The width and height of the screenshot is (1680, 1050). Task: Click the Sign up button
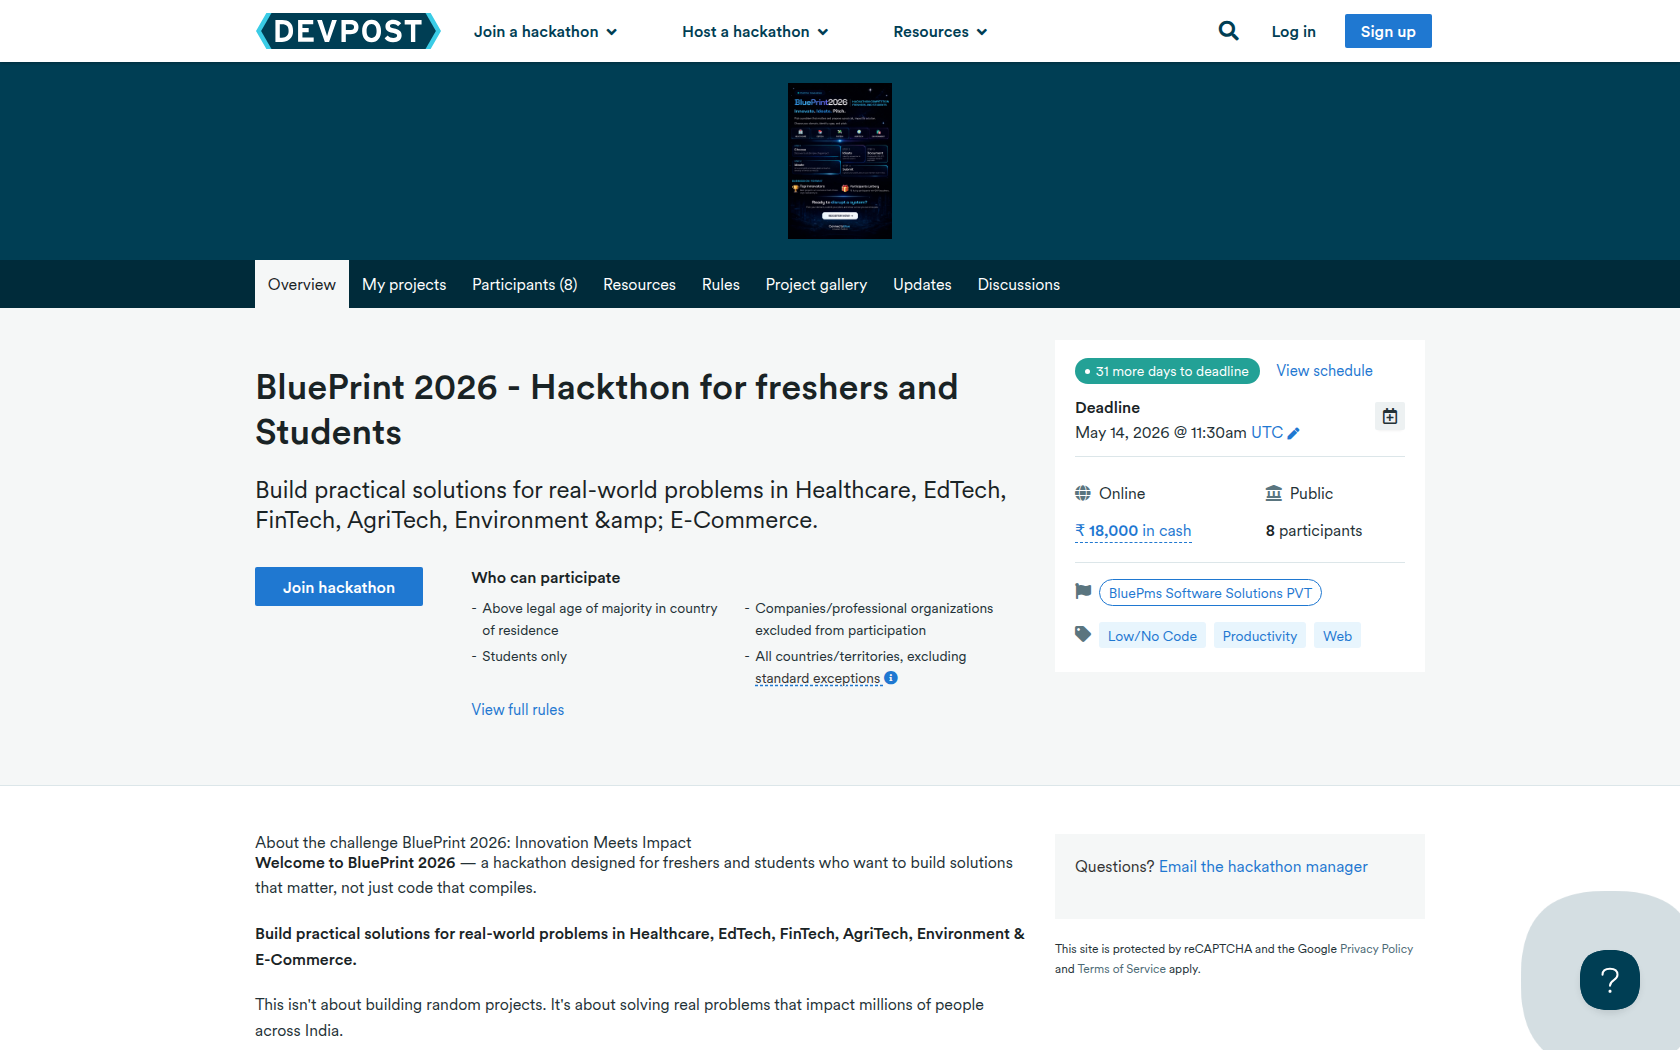click(x=1387, y=31)
